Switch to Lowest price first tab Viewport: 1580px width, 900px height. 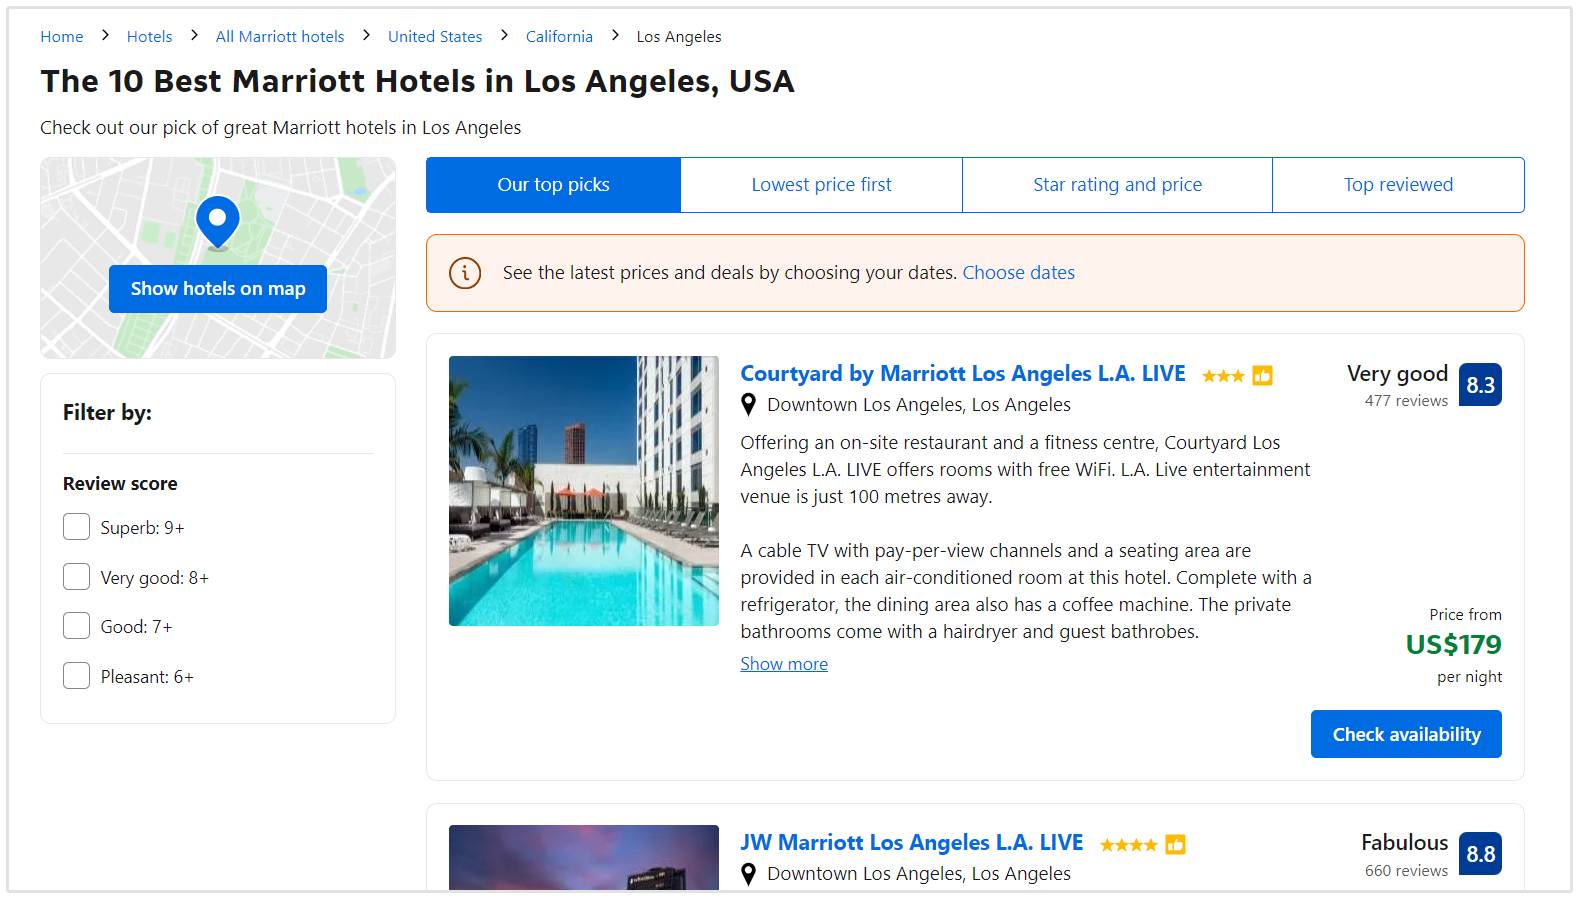click(x=821, y=185)
